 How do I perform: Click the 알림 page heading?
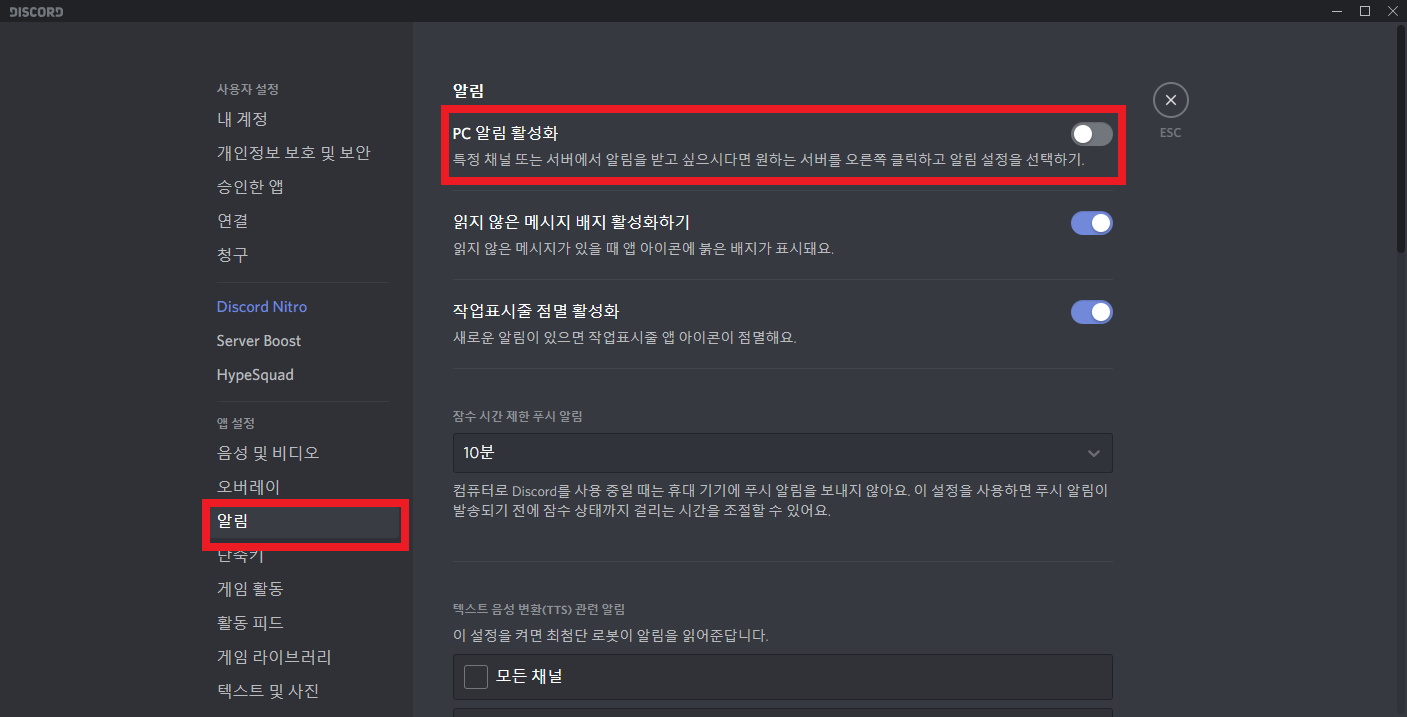point(468,91)
